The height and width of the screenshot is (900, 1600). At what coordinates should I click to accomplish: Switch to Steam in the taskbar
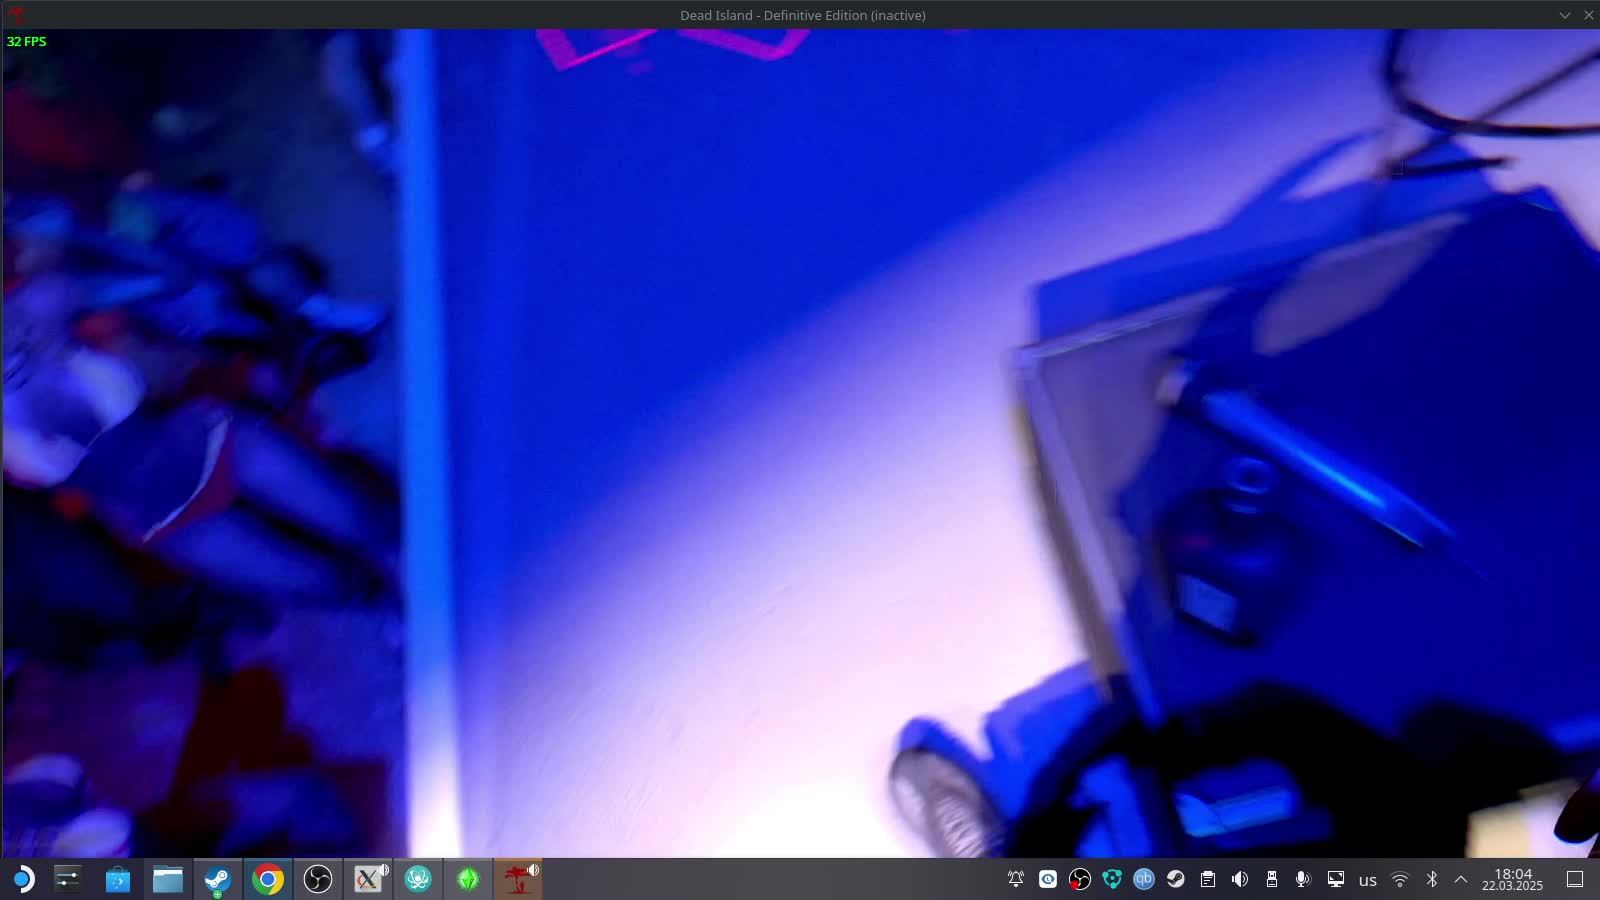(x=218, y=880)
